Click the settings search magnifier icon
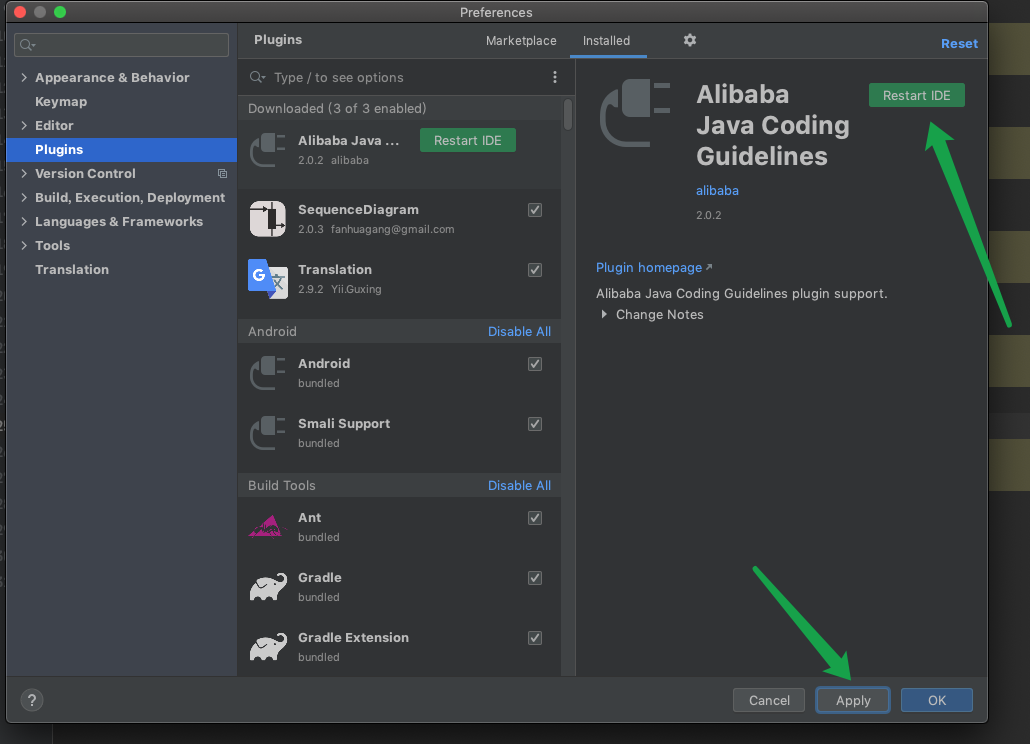Viewport: 1030px width, 744px height. point(27,45)
